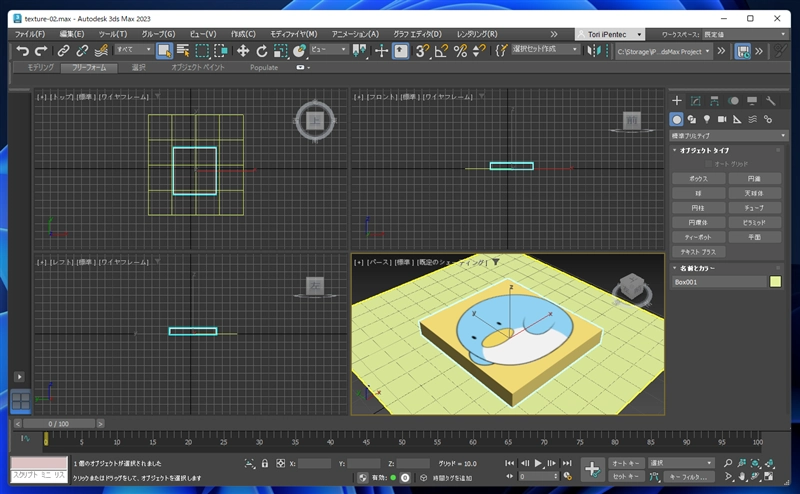Toggle the Window/Crossing selection icon
Screen dimensions: 800x494
(221, 51)
